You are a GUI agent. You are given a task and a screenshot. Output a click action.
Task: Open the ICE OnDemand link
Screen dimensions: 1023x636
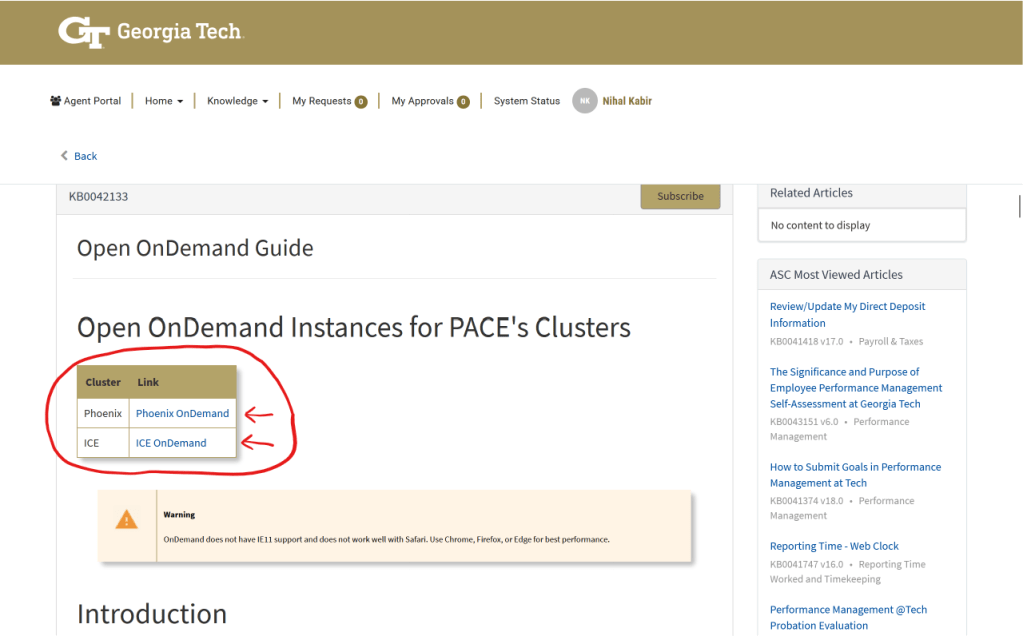[171, 443]
